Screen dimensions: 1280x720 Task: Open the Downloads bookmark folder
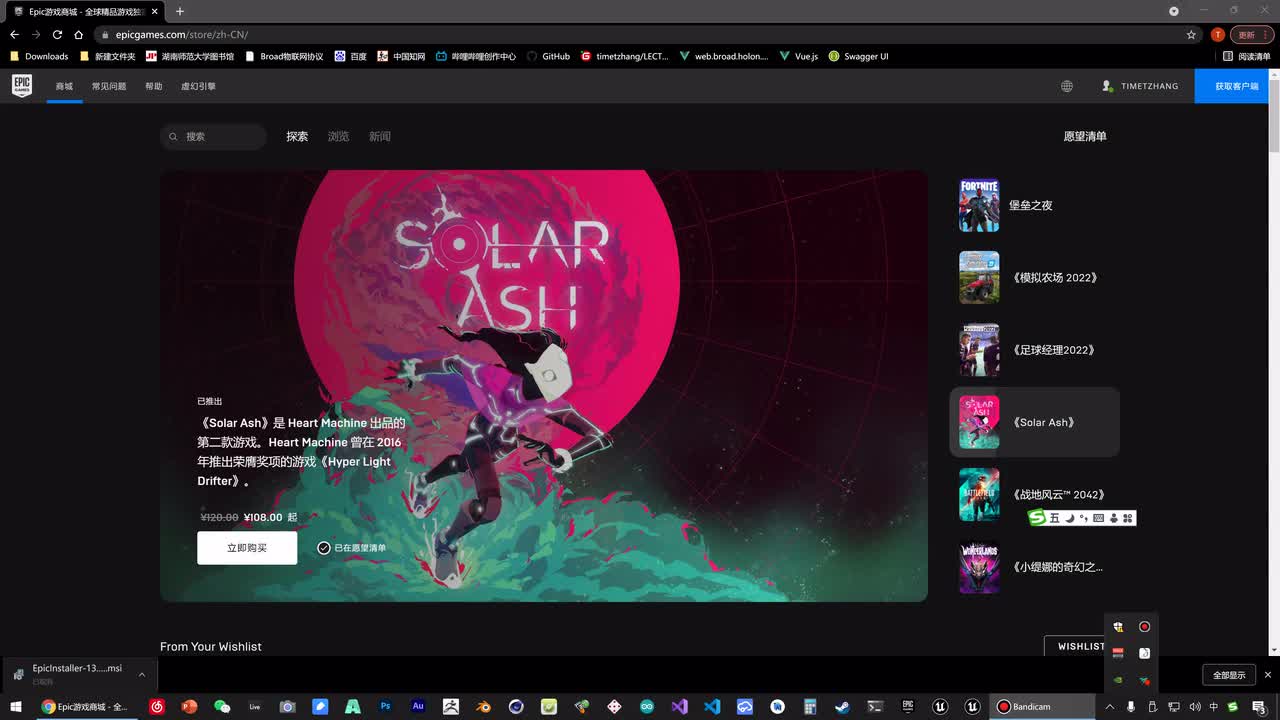coord(39,56)
